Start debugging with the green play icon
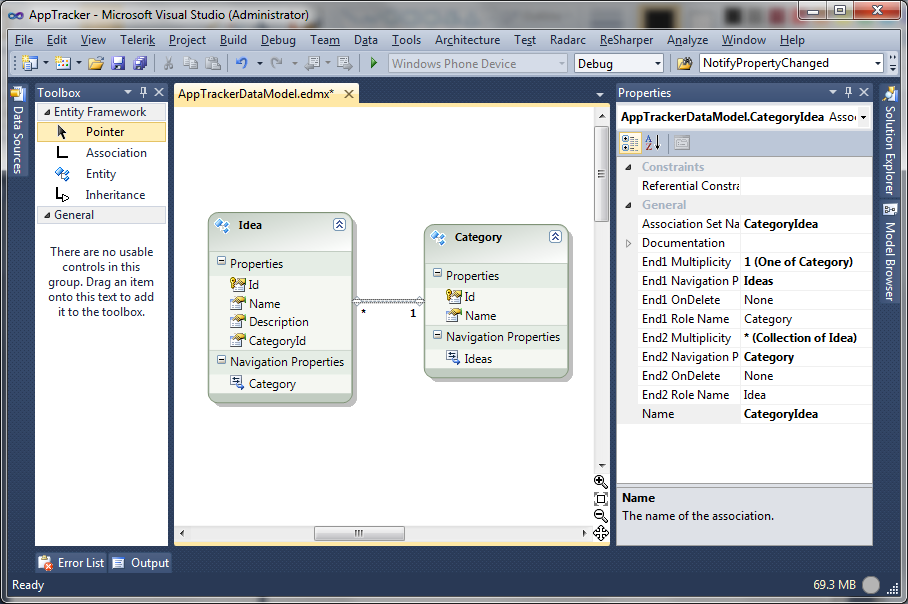 (374, 63)
